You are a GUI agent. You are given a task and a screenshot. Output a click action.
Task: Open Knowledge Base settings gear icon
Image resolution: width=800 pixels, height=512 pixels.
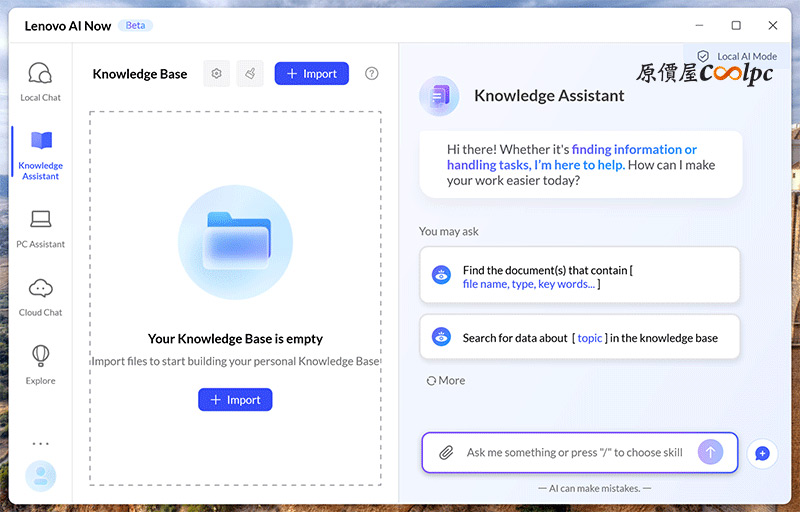(x=217, y=74)
